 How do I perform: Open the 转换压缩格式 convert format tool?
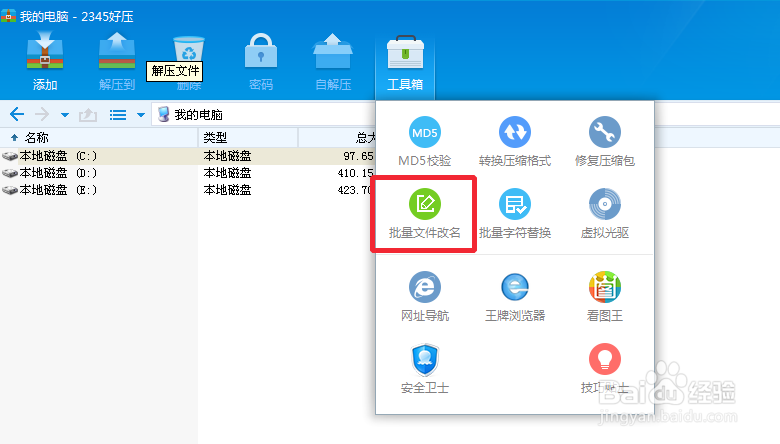pyautogui.click(x=515, y=142)
